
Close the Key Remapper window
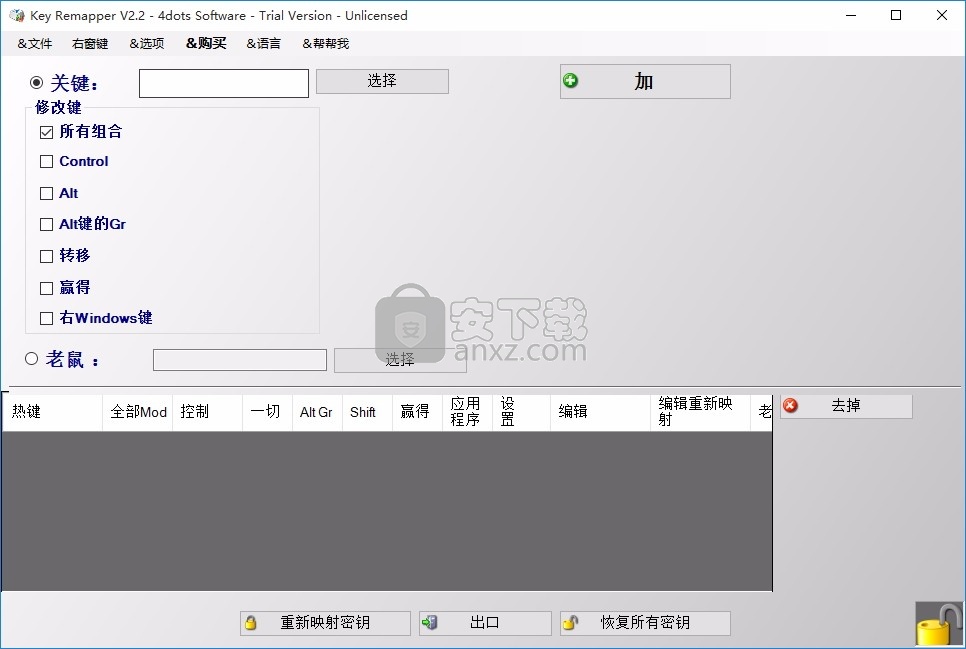click(942, 15)
